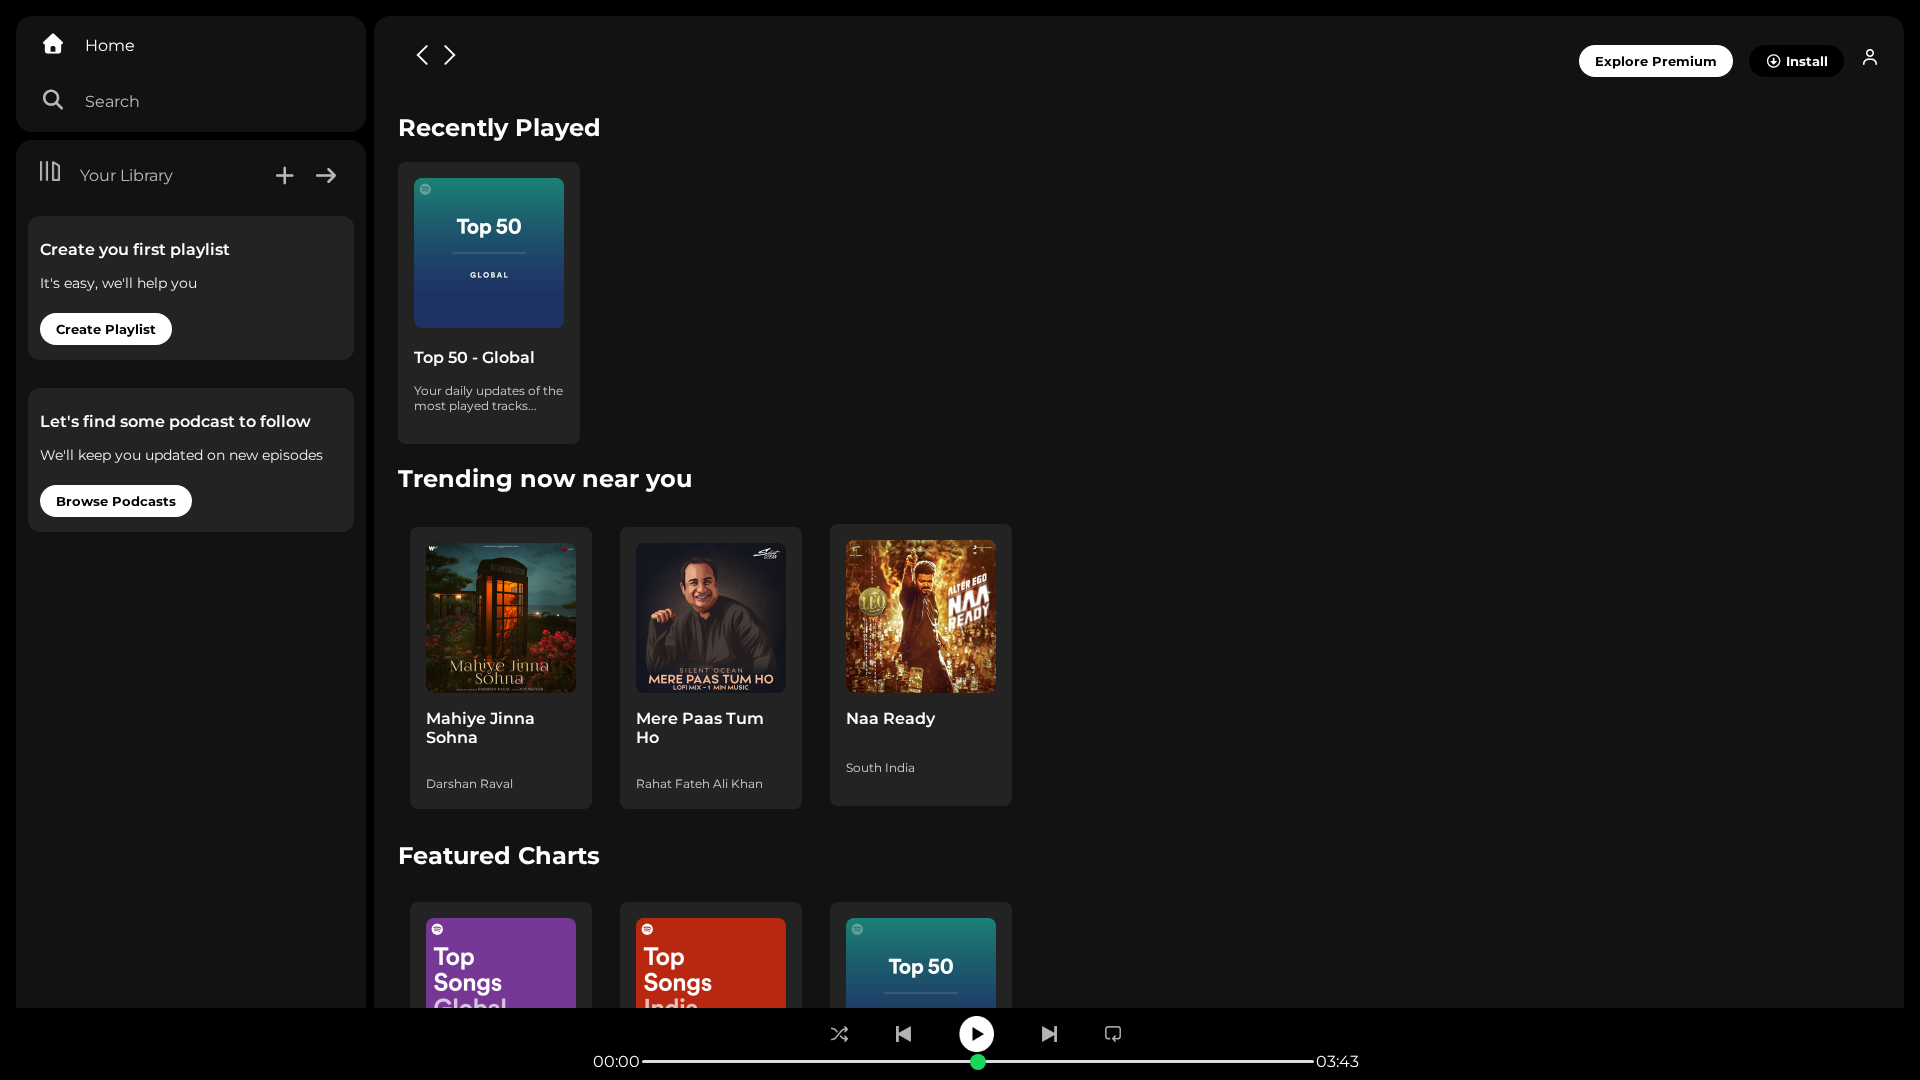Click the Install button

[x=1796, y=61]
